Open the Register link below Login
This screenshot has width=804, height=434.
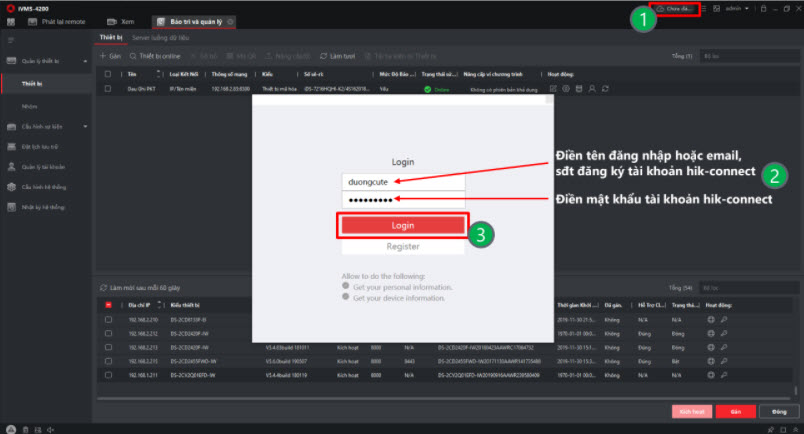pos(402,246)
